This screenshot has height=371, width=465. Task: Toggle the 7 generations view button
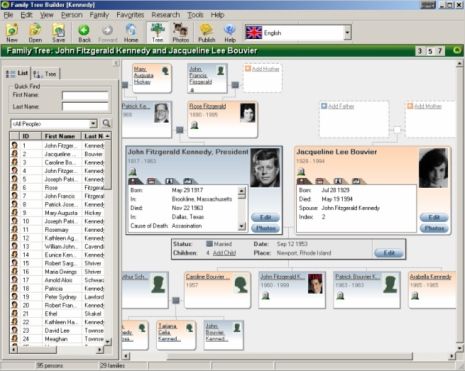pos(440,51)
